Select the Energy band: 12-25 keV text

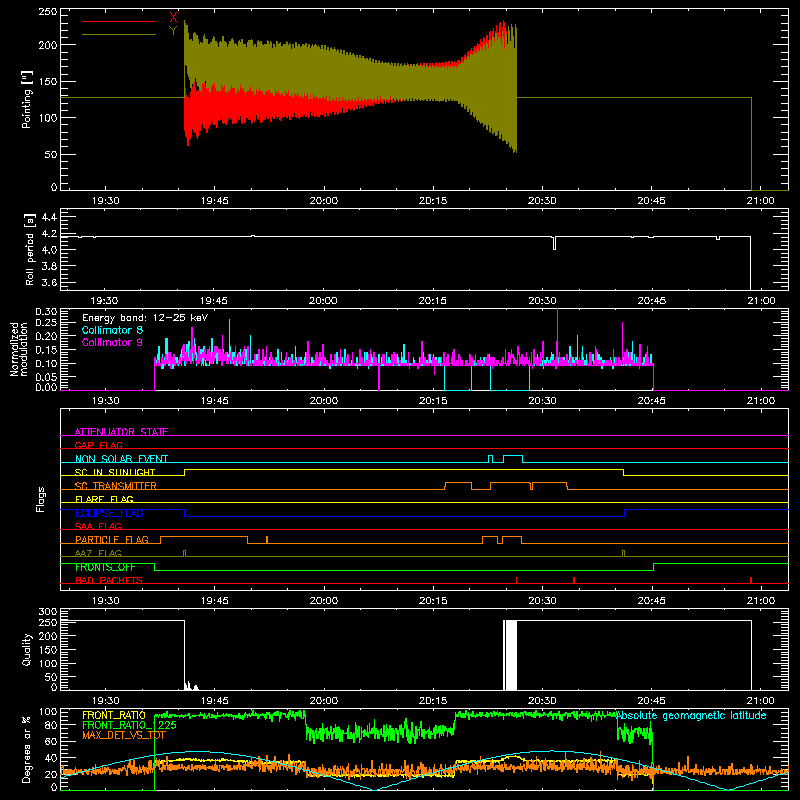click(x=145, y=318)
